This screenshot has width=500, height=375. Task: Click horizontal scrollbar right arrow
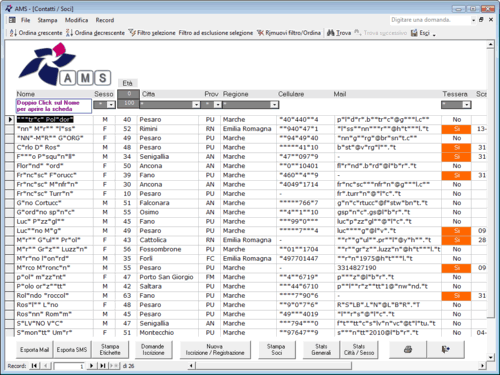pyautogui.click(x=482, y=366)
